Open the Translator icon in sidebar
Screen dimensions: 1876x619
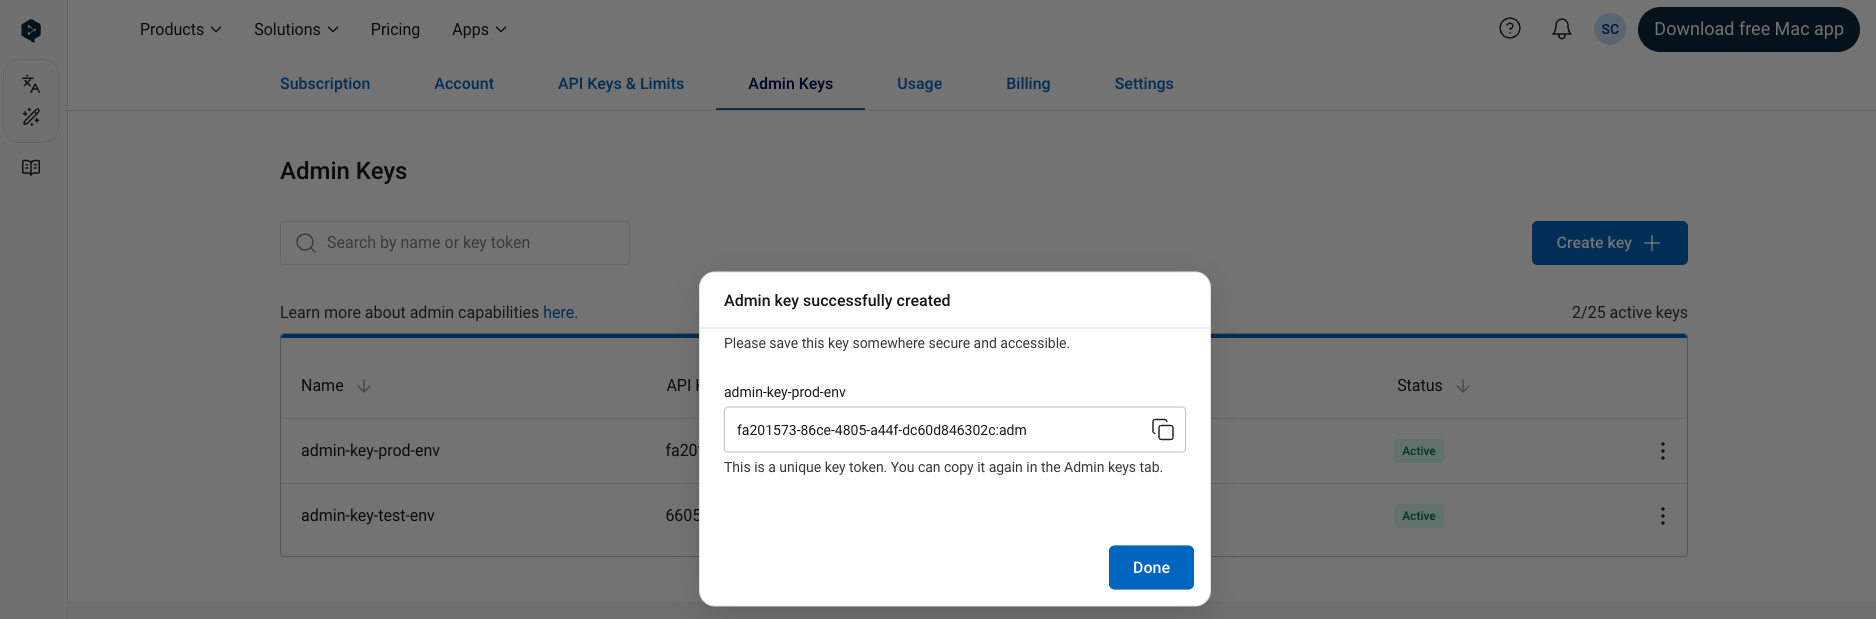pyautogui.click(x=31, y=84)
